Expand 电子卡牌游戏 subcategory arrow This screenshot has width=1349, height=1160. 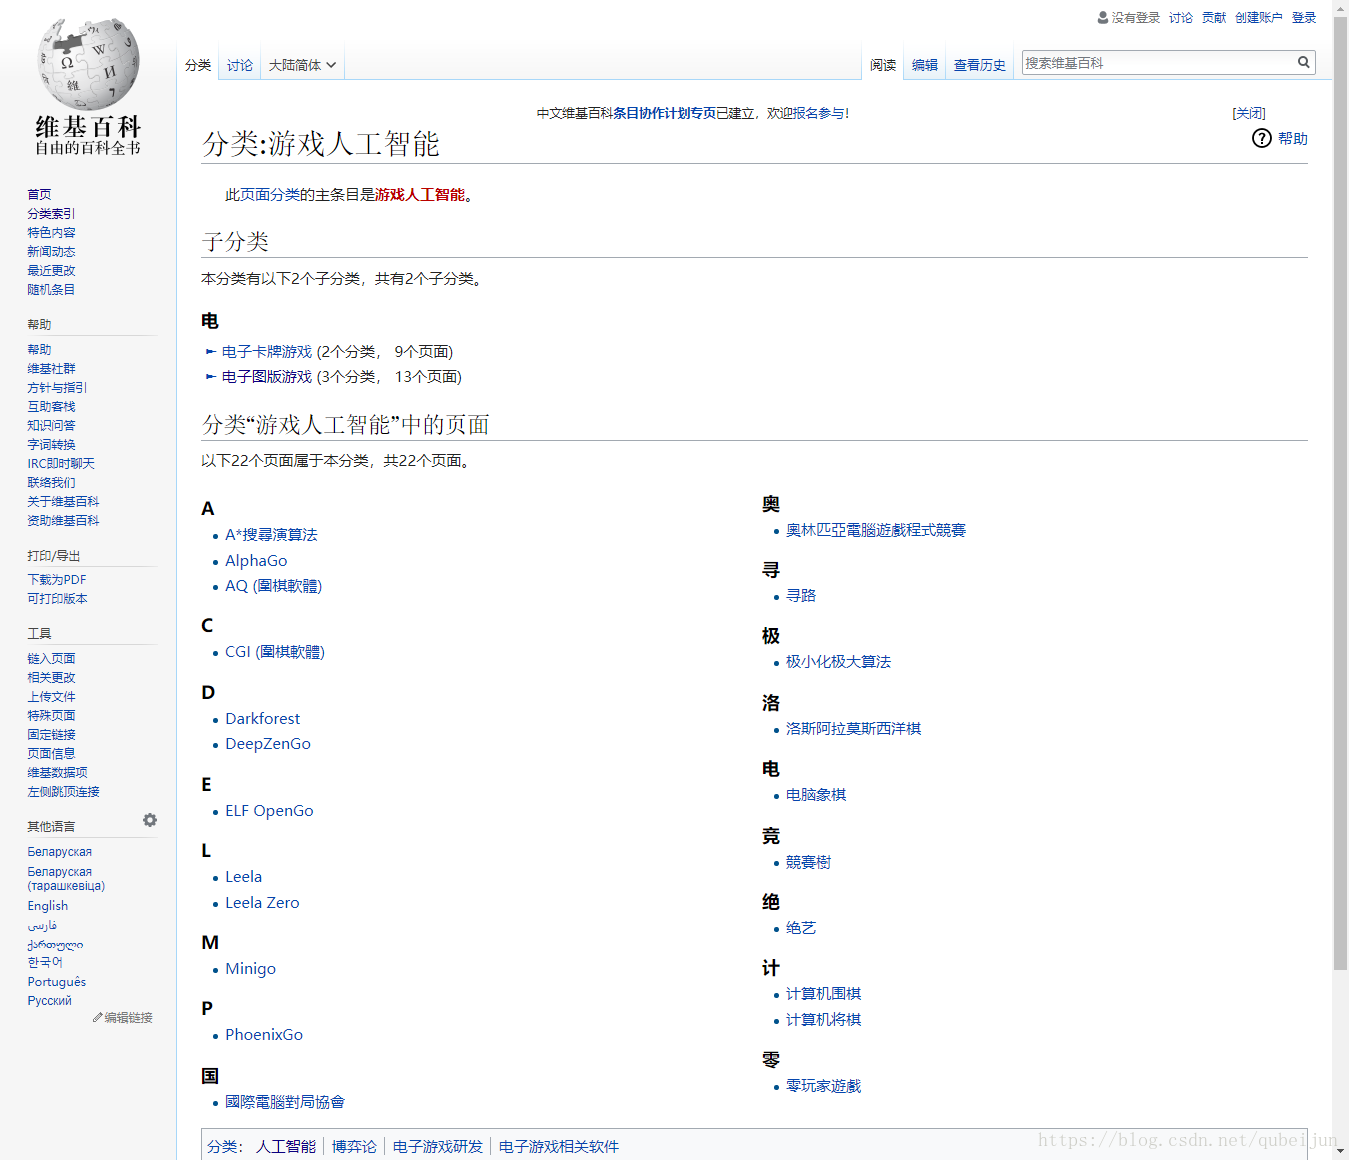click(210, 352)
